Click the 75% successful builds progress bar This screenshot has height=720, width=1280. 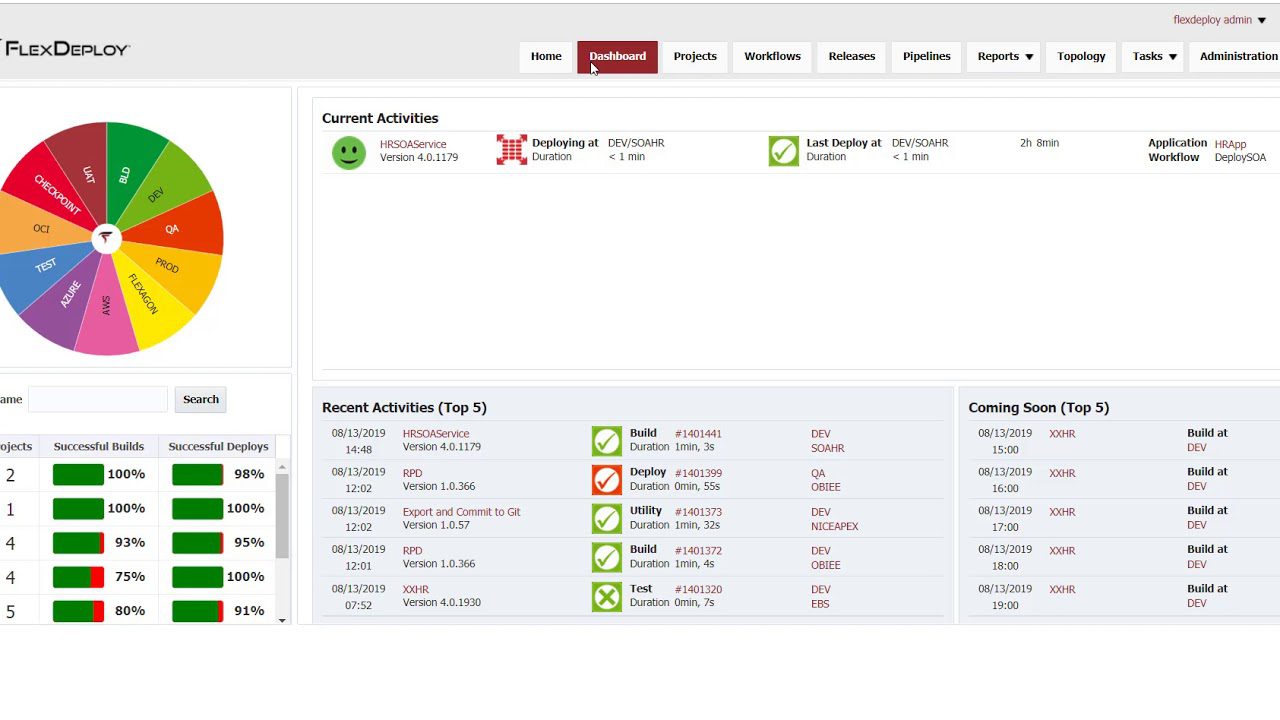coord(78,577)
